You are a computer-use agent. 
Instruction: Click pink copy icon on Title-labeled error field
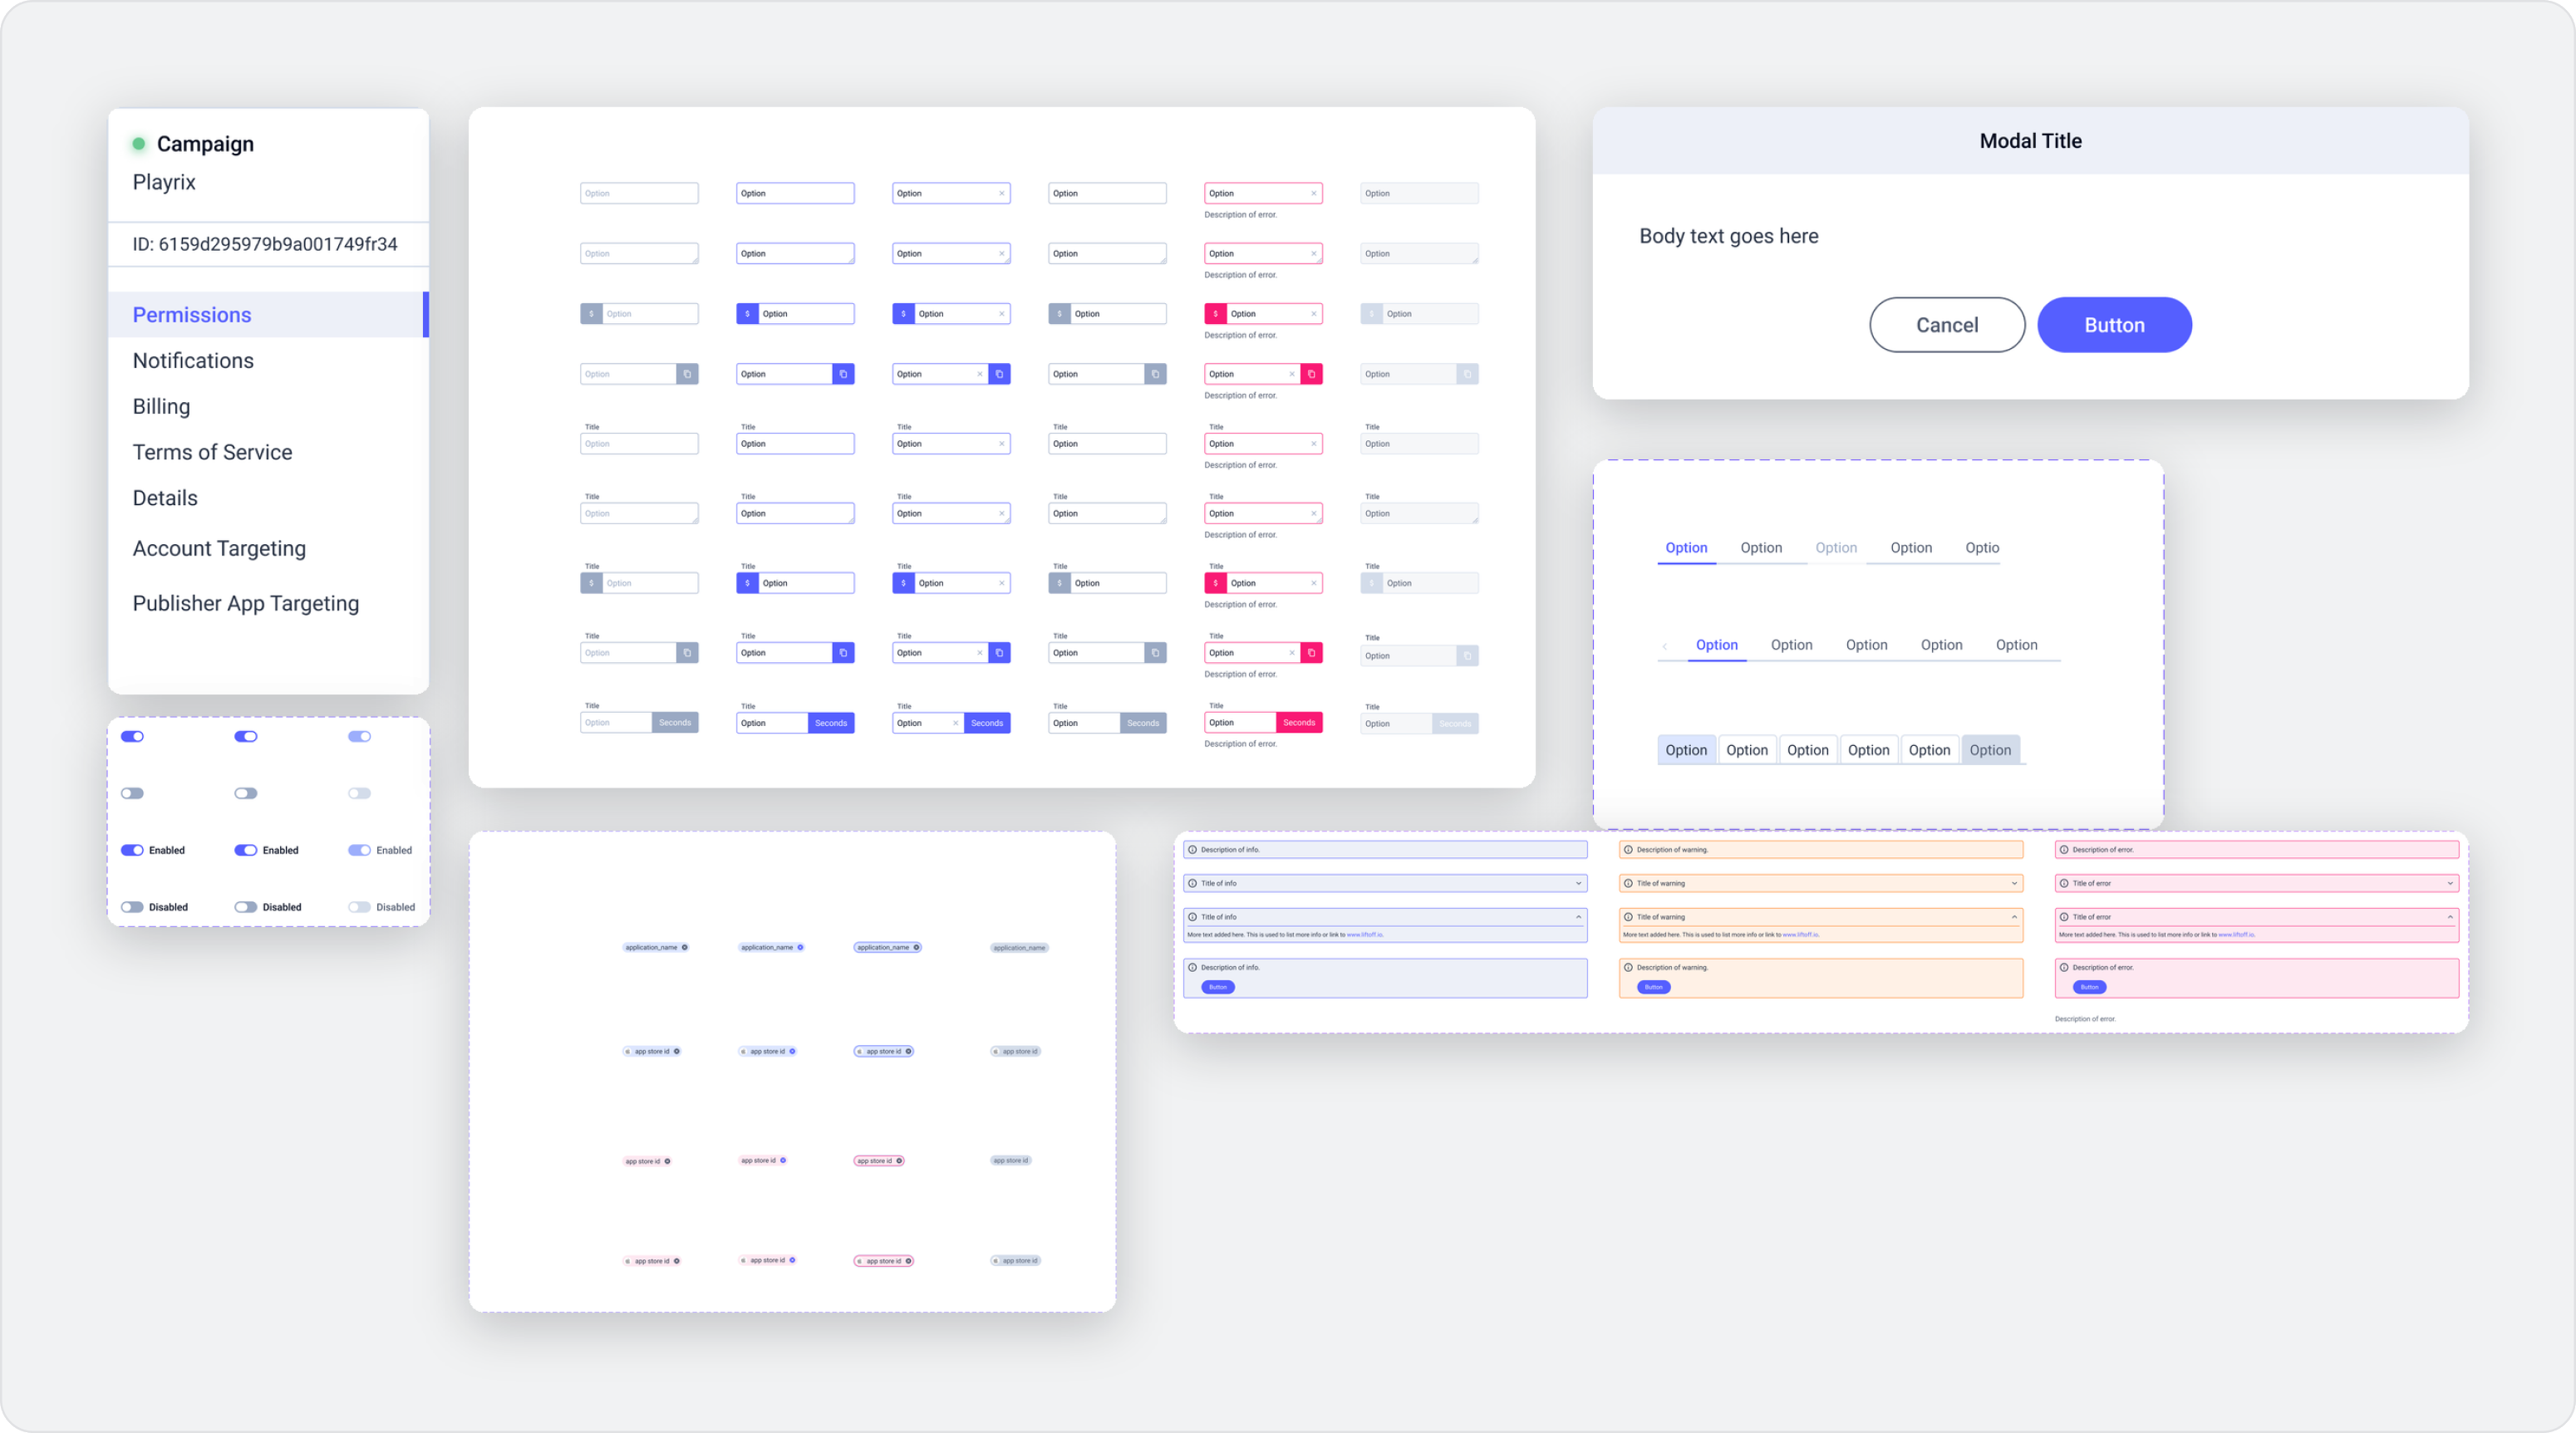click(1311, 653)
